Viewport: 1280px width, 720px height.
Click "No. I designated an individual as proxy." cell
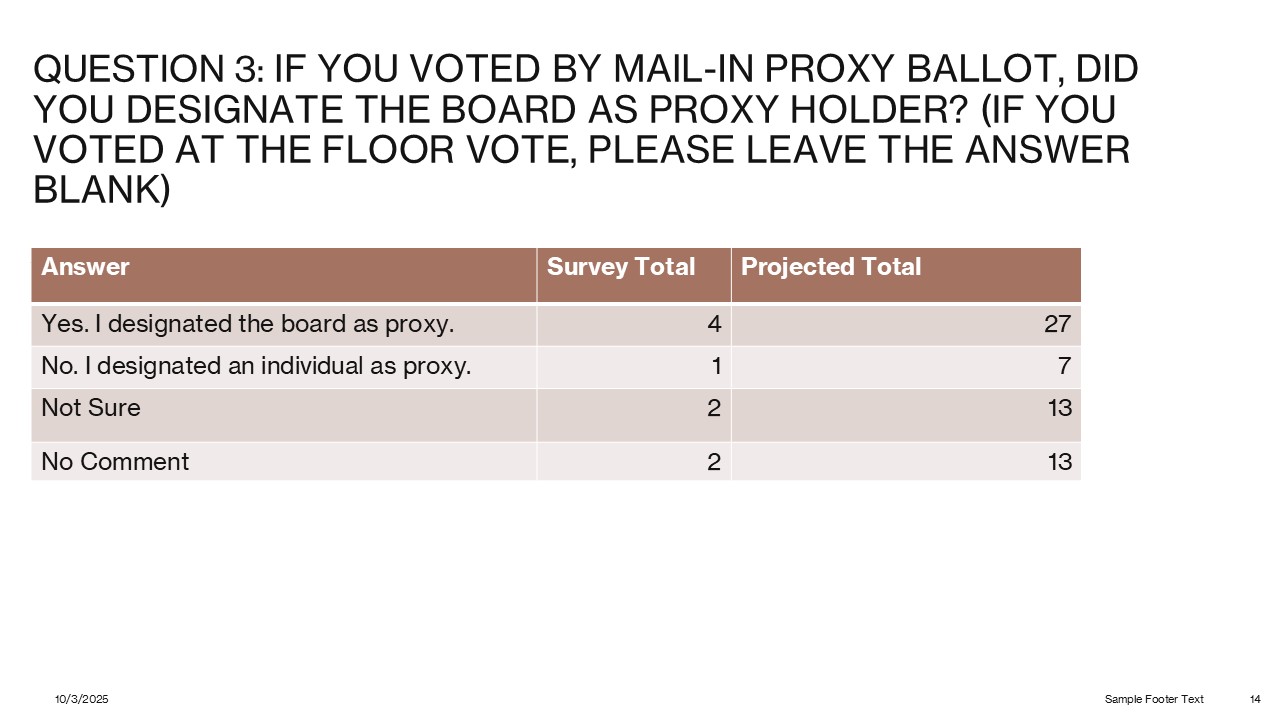tap(256, 366)
